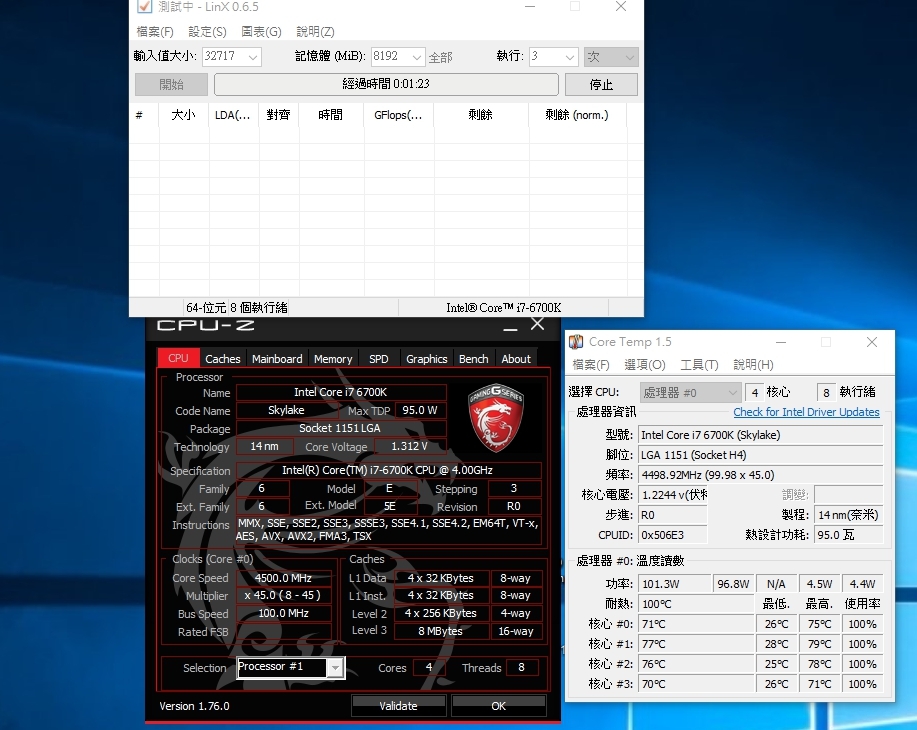This screenshot has height=730, width=917.
Task: Switch to the Mainboard tab in CPU-Z
Action: [277, 359]
